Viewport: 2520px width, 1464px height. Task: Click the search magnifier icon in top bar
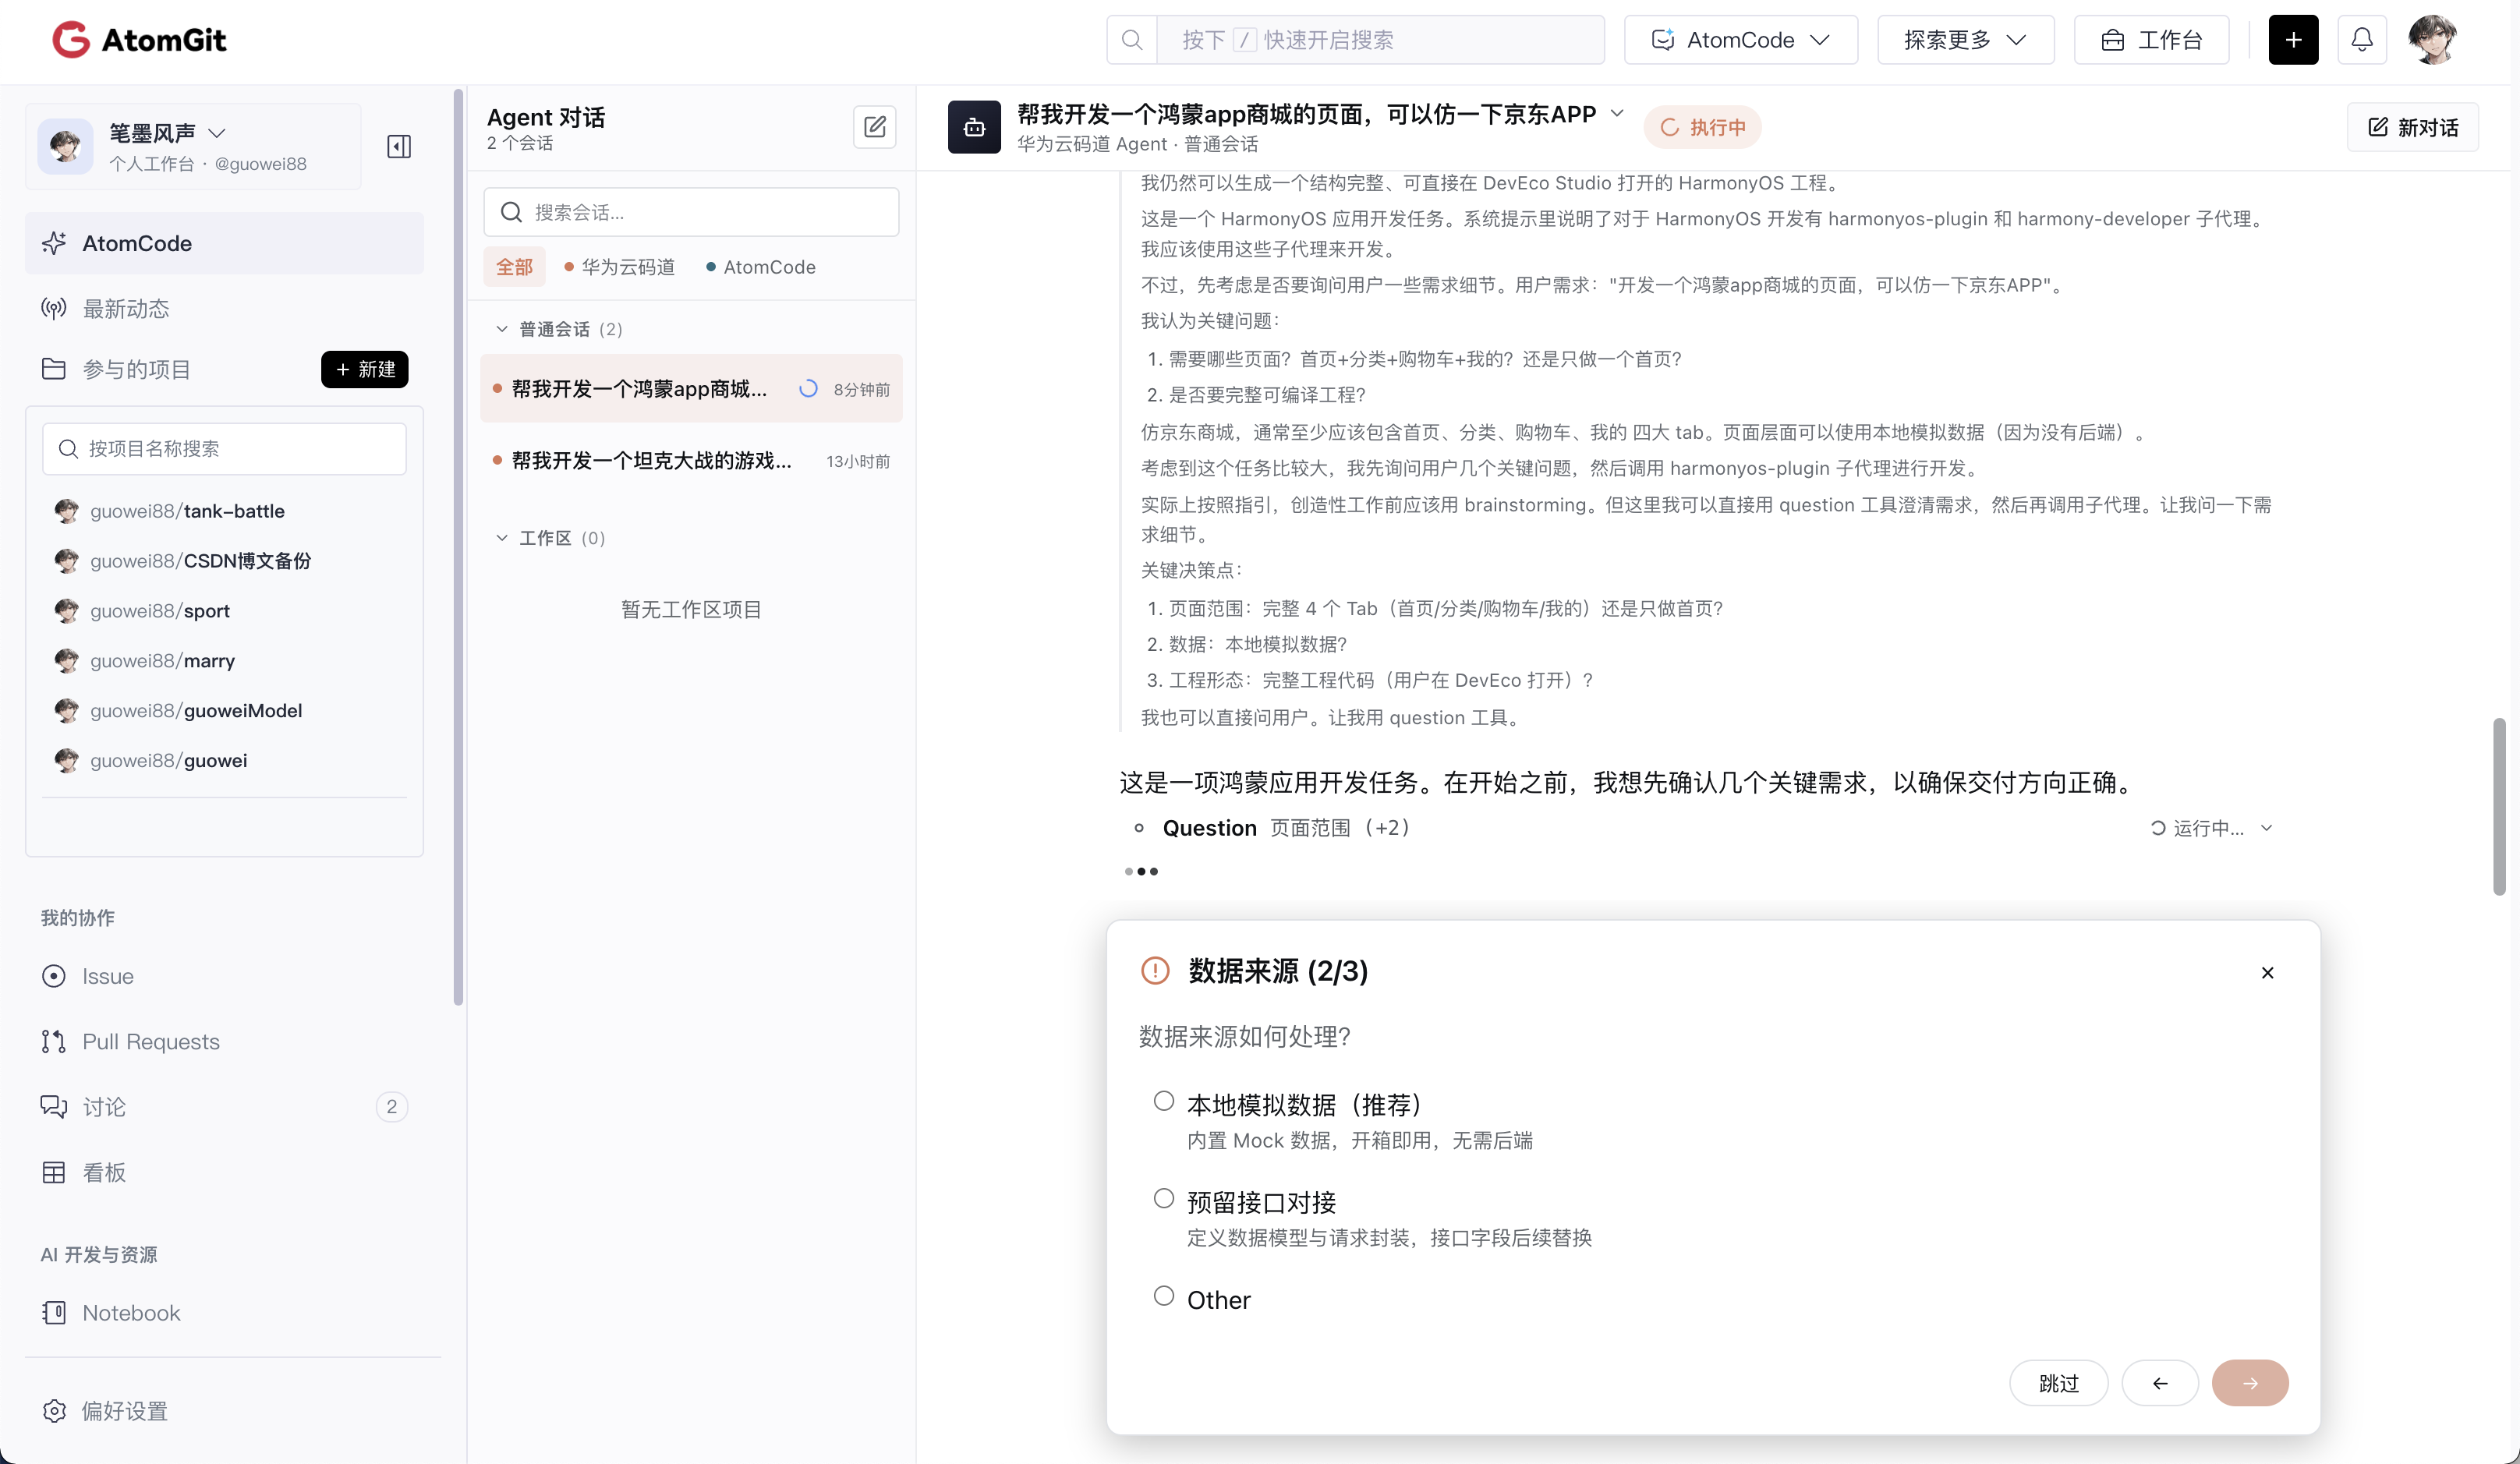(1132, 40)
